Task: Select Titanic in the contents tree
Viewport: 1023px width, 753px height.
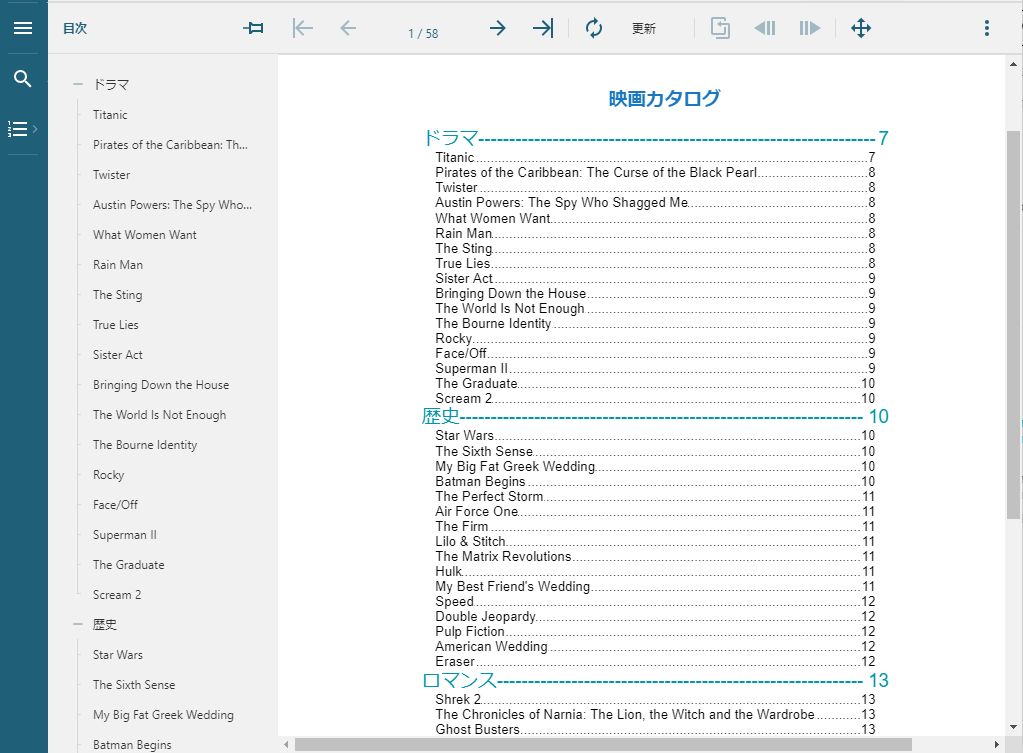Action: (110, 115)
